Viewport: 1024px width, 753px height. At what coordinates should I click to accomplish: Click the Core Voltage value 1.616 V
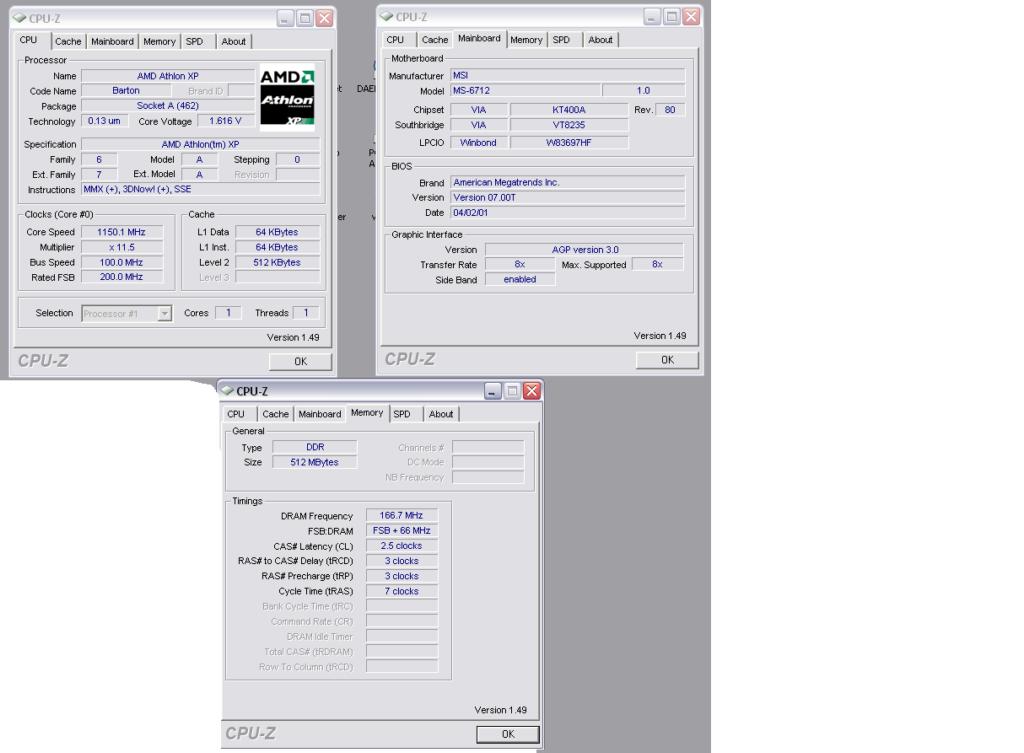(x=225, y=121)
